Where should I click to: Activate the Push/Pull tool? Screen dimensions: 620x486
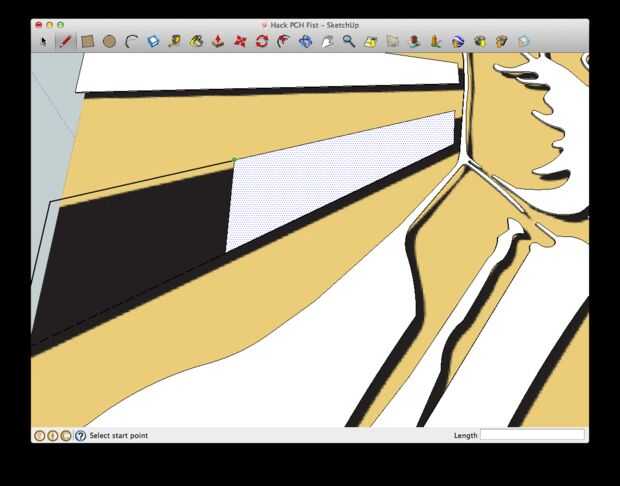pos(218,41)
